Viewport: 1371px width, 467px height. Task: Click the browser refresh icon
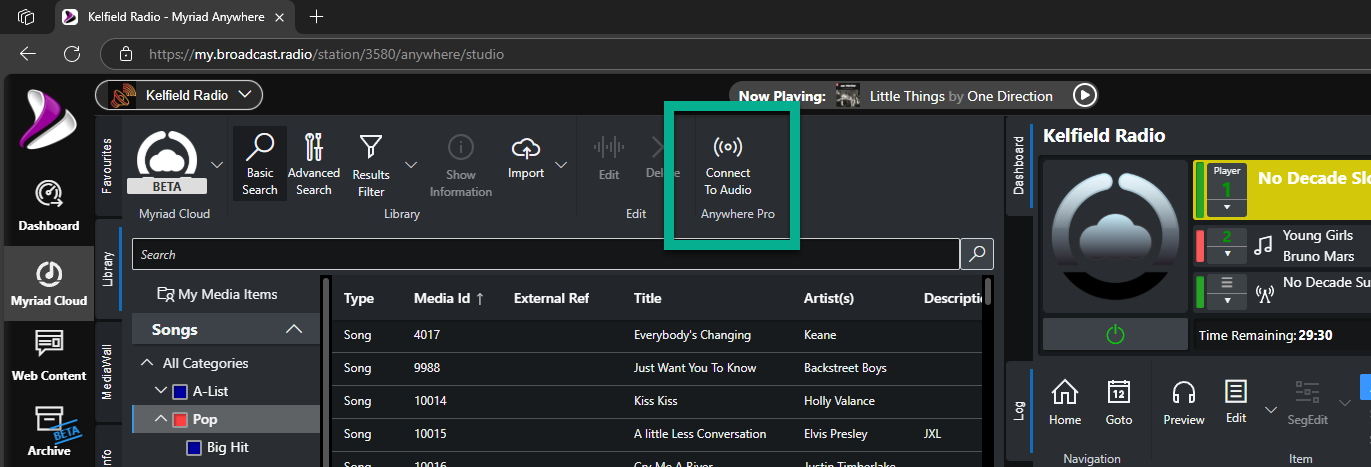[x=72, y=54]
